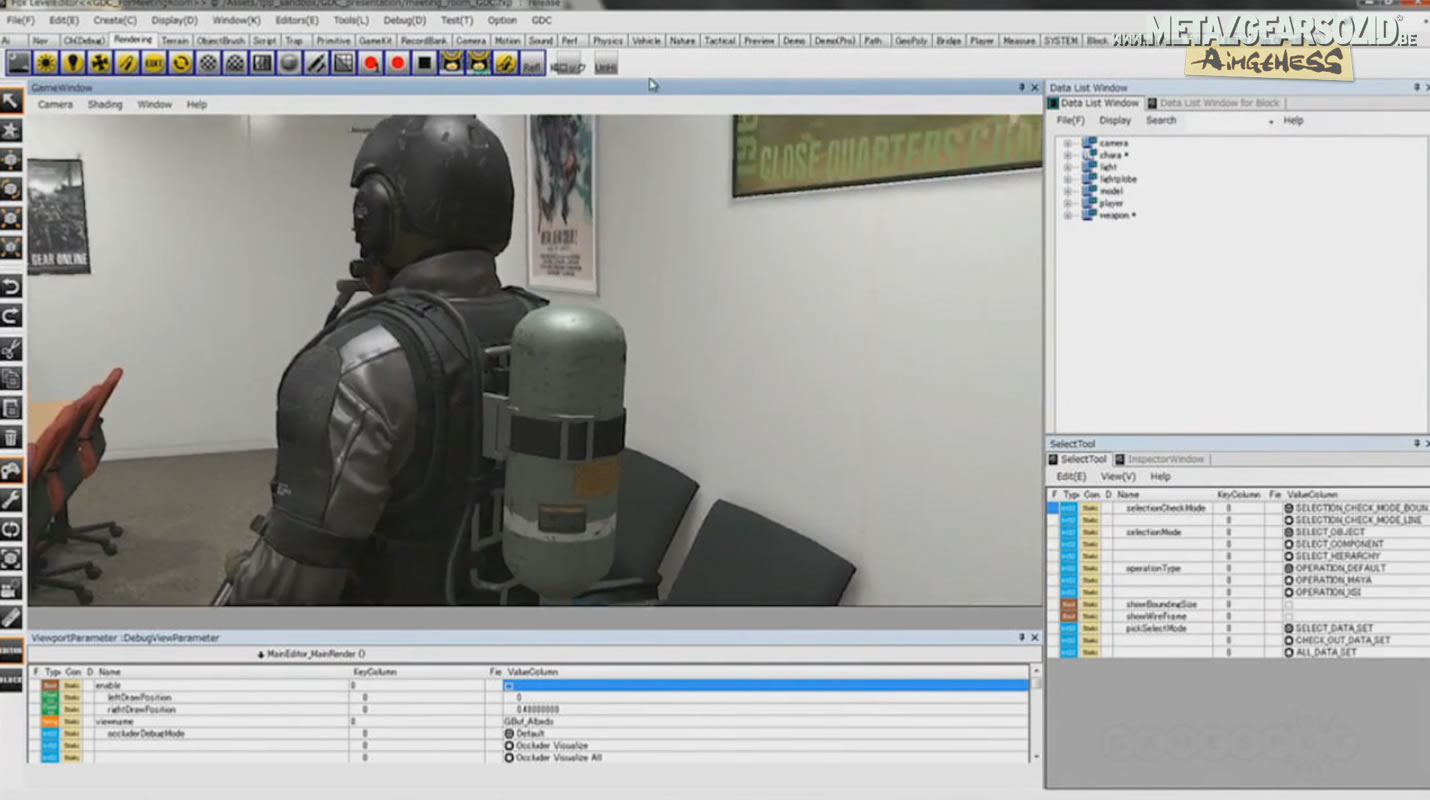Select SELECT_COMPONENT radio option
1430x800 pixels.
point(1289,544)
